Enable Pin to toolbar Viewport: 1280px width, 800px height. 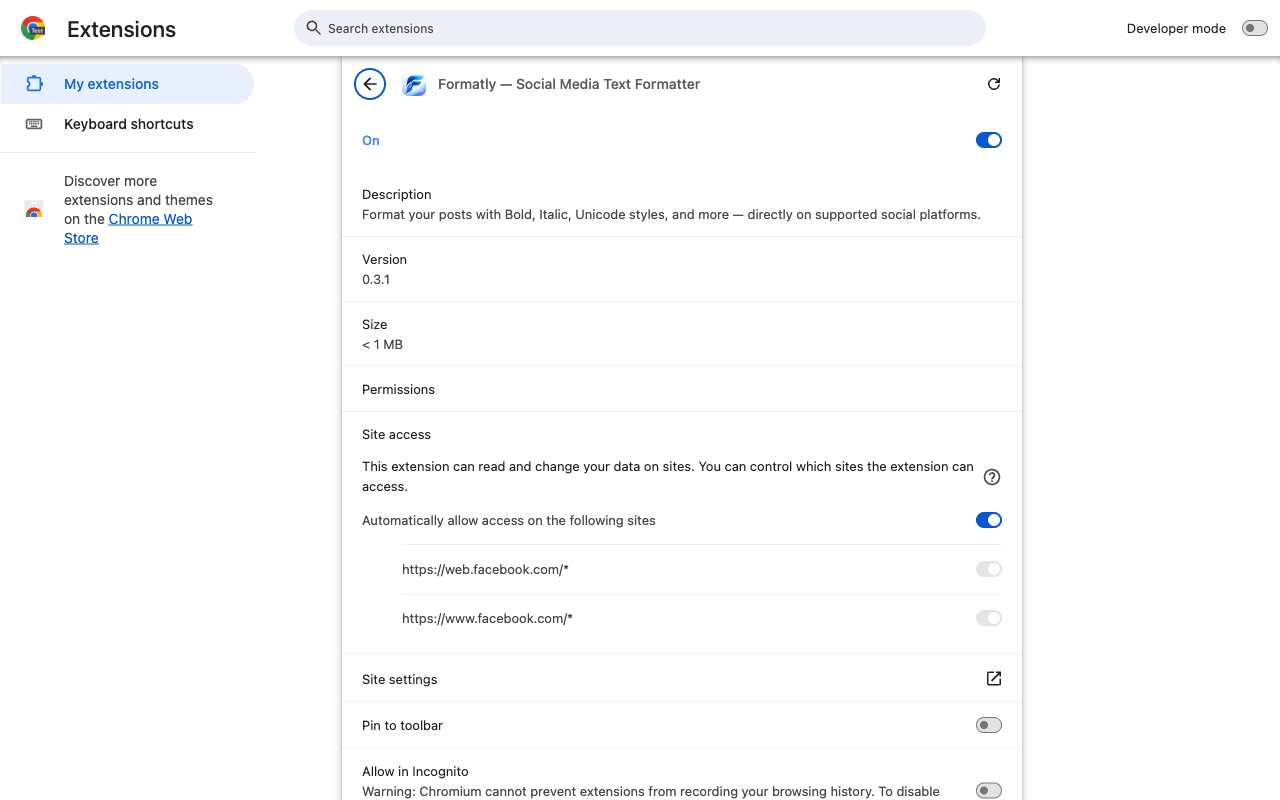click(989, 725)
